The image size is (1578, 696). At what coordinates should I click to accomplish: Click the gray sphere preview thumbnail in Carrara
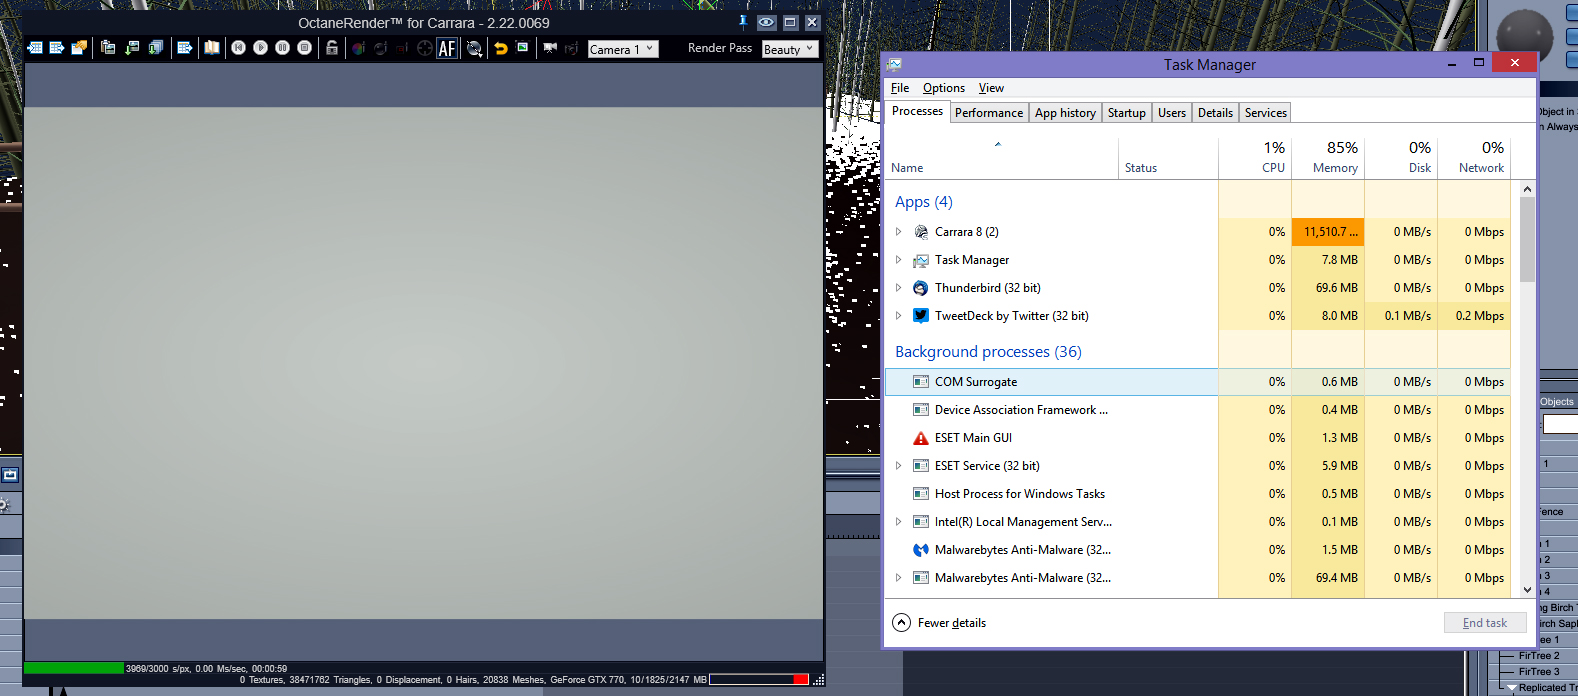click(x=1524, y=37)
